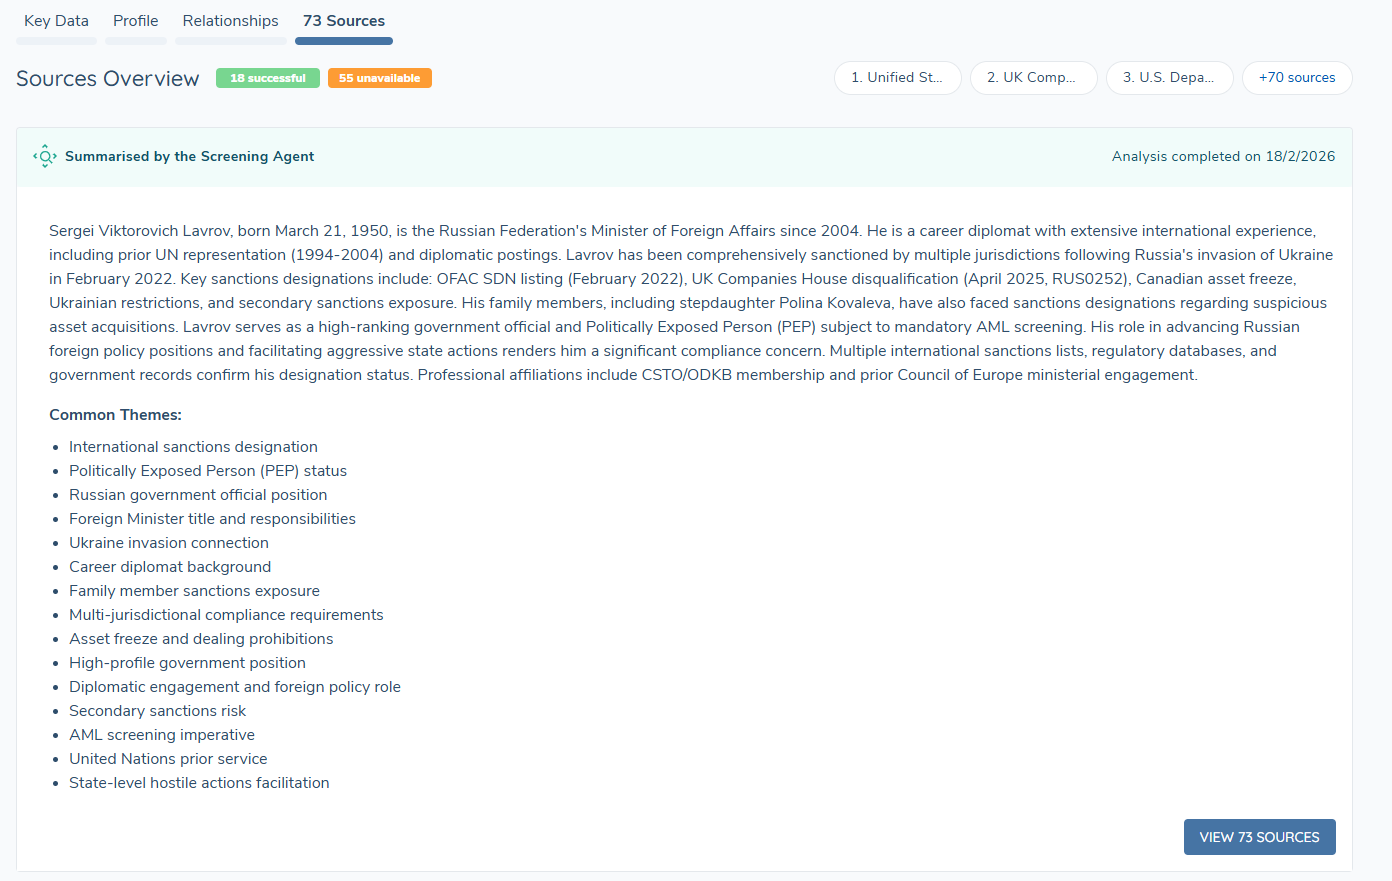Image resolution: width=1392 pixels, height=881 pixels.
Task: Click the 55 unavailable badge
Action: (379, 78)
